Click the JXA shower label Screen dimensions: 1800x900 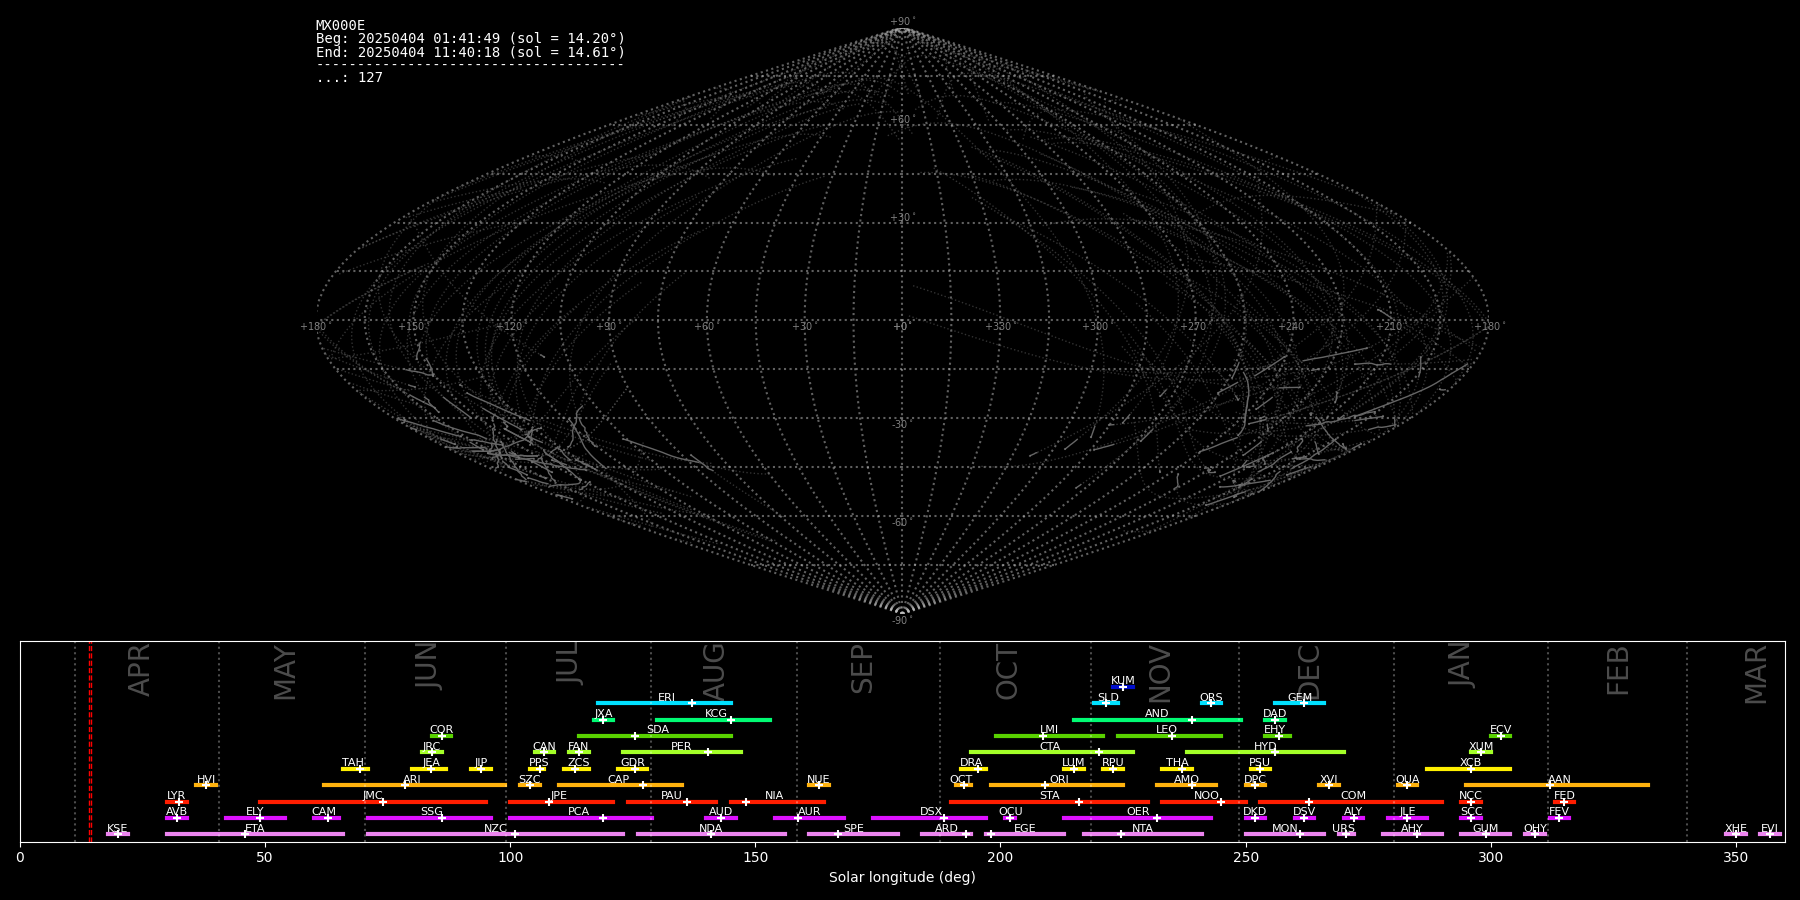pyautogui.click(x=603, y=714)
